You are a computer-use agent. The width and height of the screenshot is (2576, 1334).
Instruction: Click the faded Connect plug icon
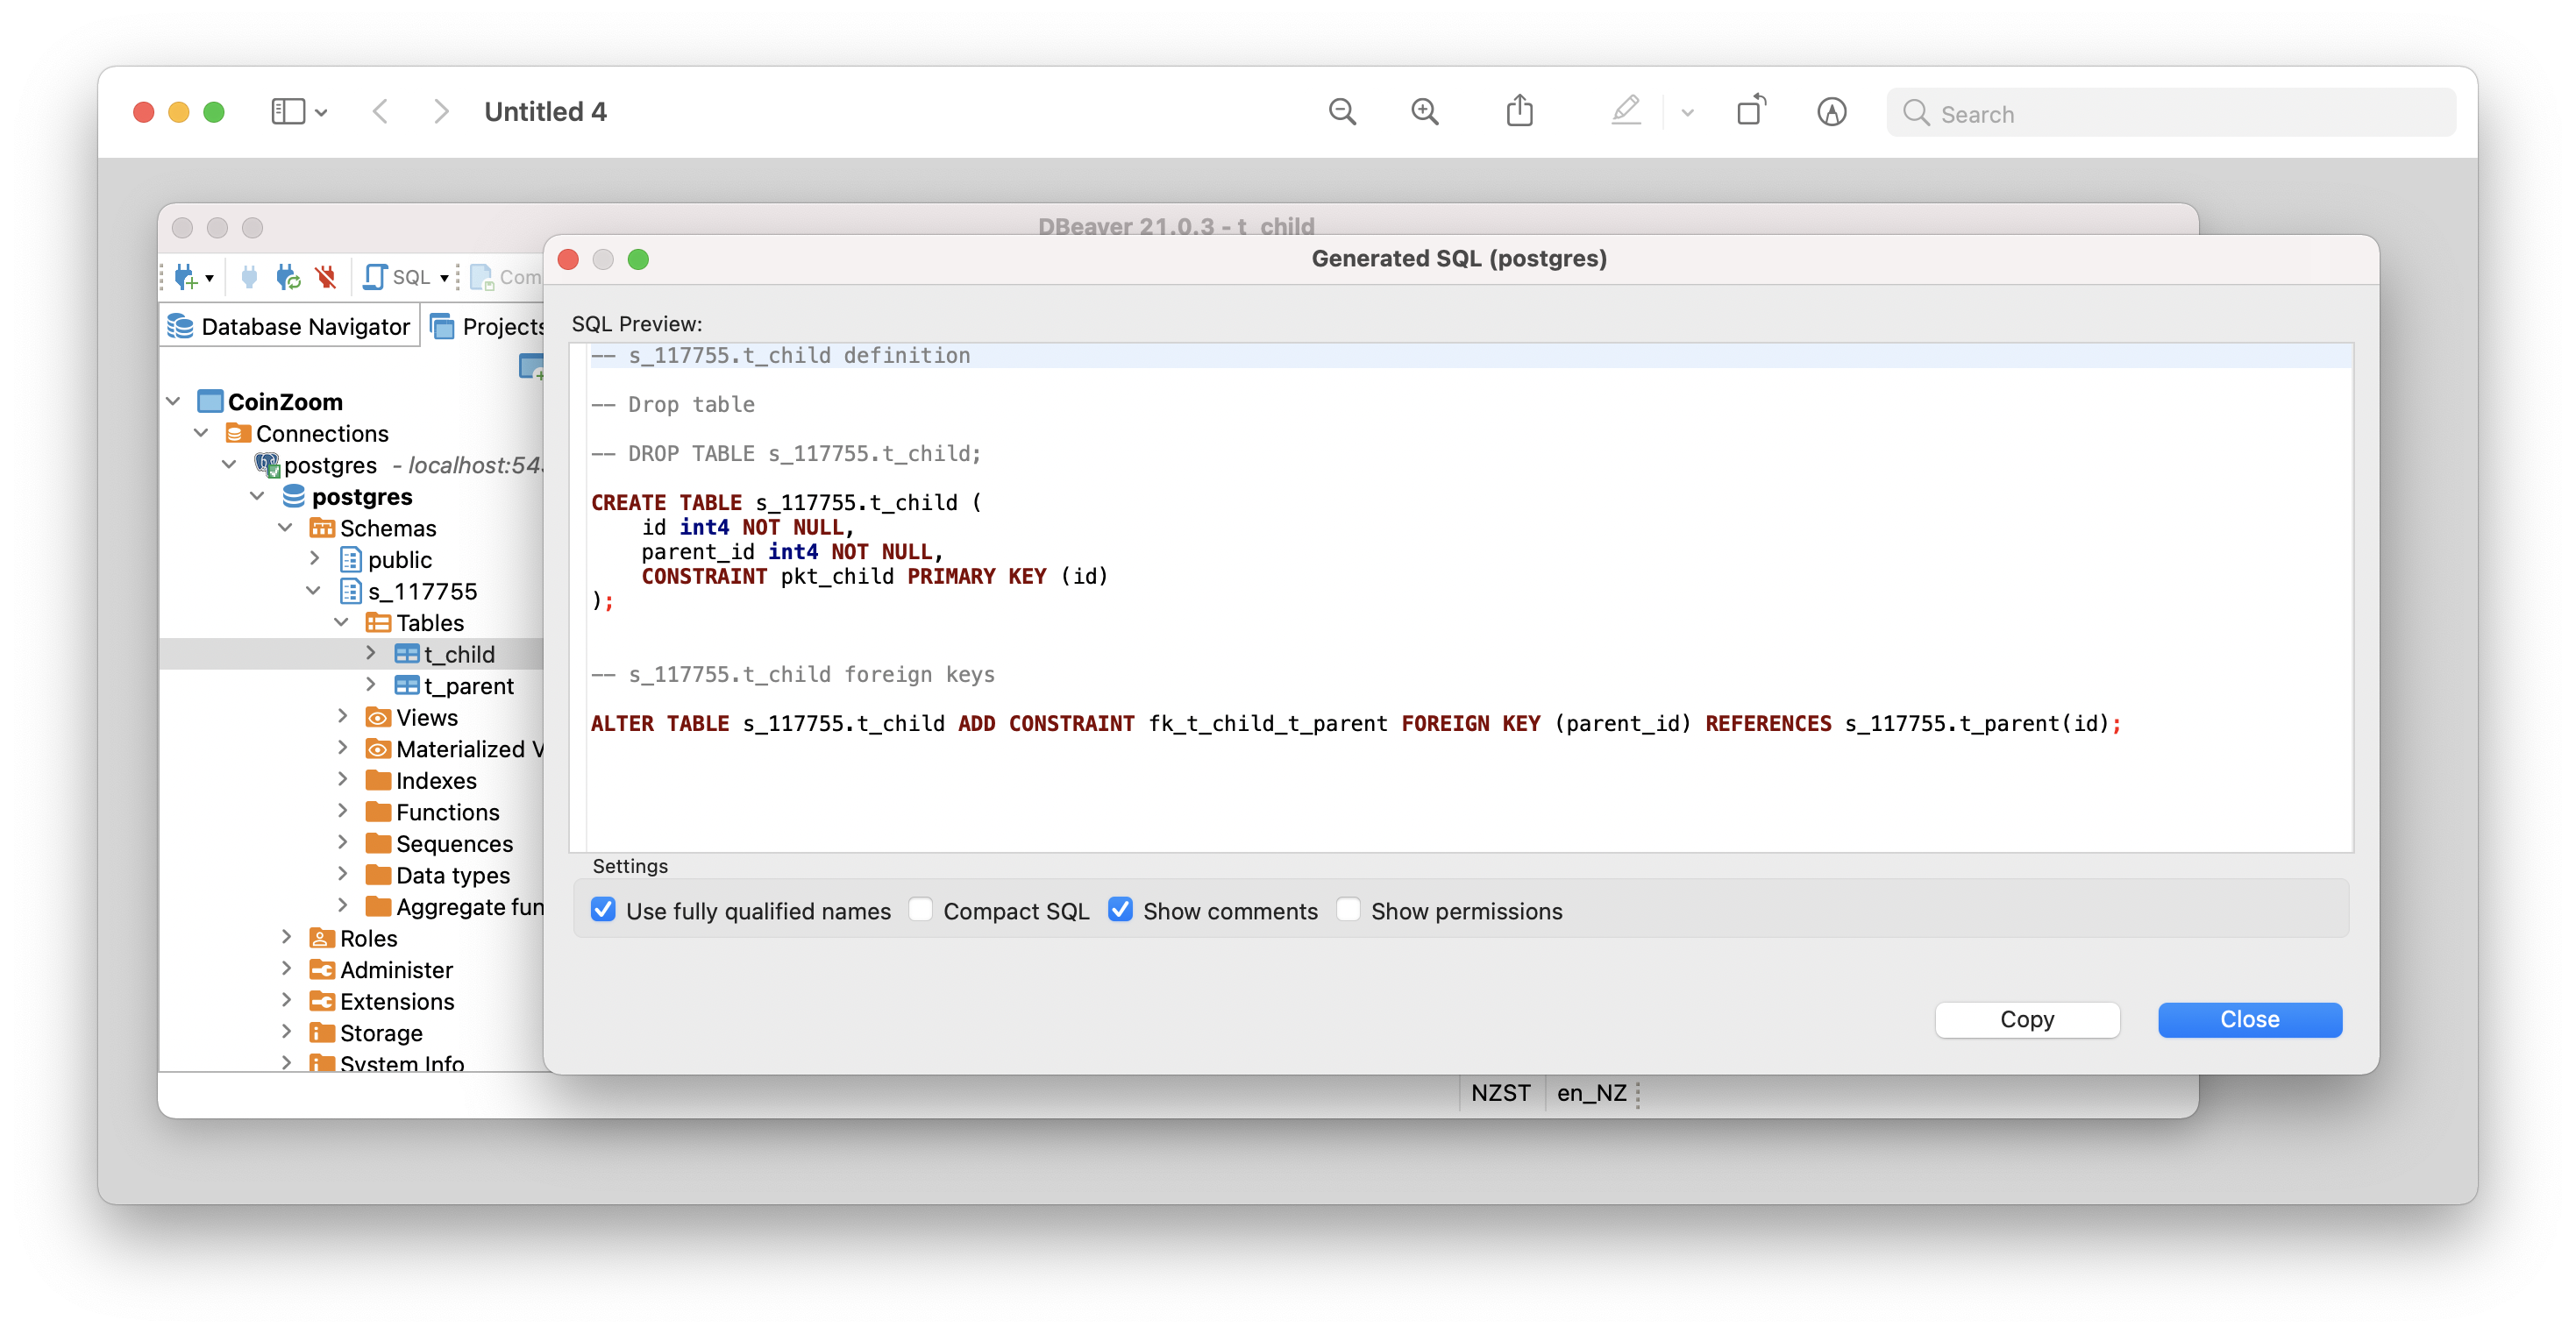click(x=250, y=277)
